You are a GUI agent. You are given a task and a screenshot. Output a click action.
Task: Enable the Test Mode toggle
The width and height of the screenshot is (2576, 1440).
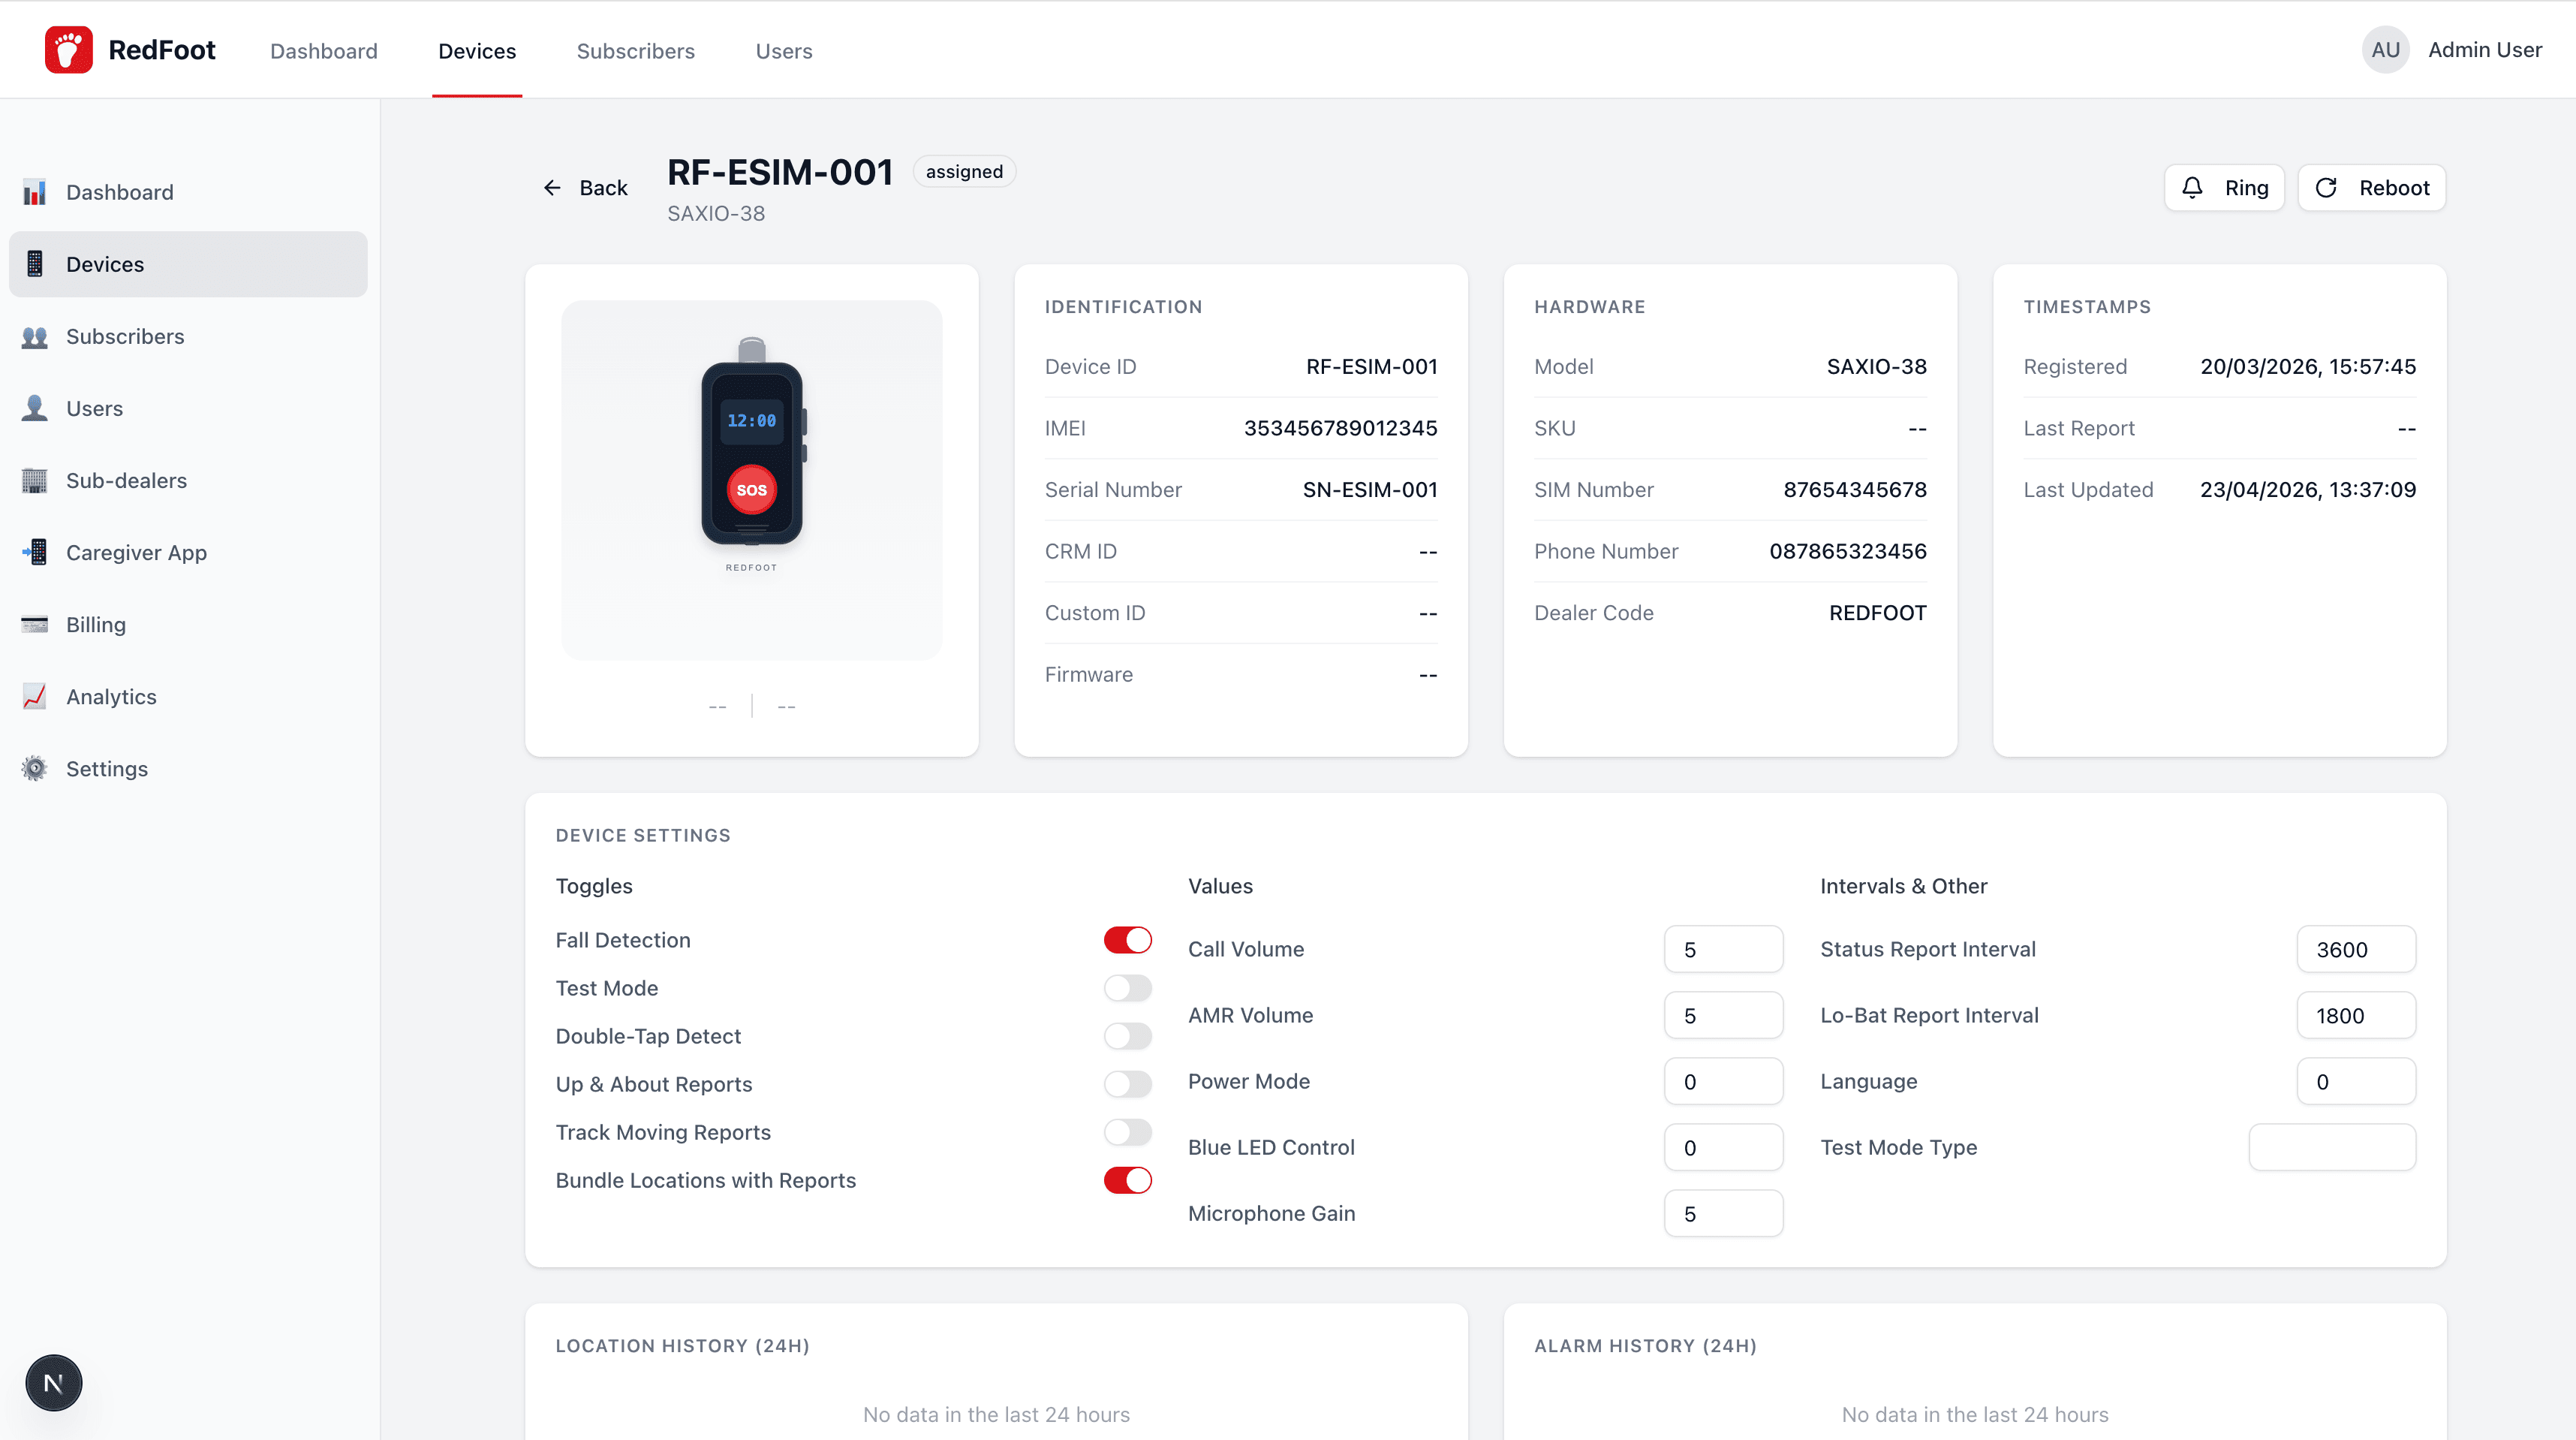[1127, 988]
